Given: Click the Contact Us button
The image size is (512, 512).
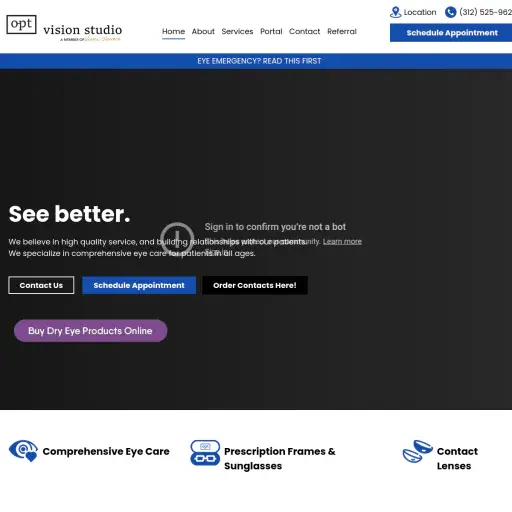Looking at the screenshot, I should coord(41,285).
